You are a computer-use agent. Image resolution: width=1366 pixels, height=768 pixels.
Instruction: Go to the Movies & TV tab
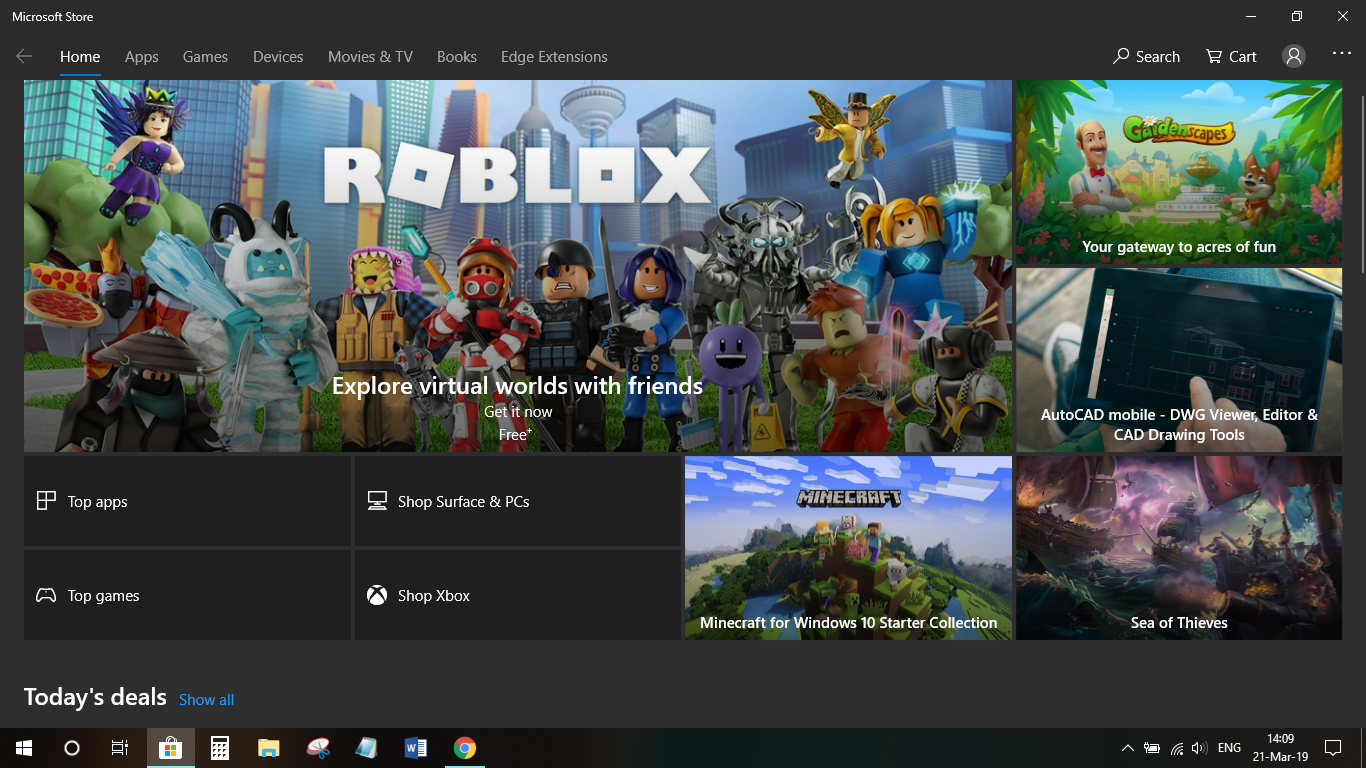[x=370, y=57]
